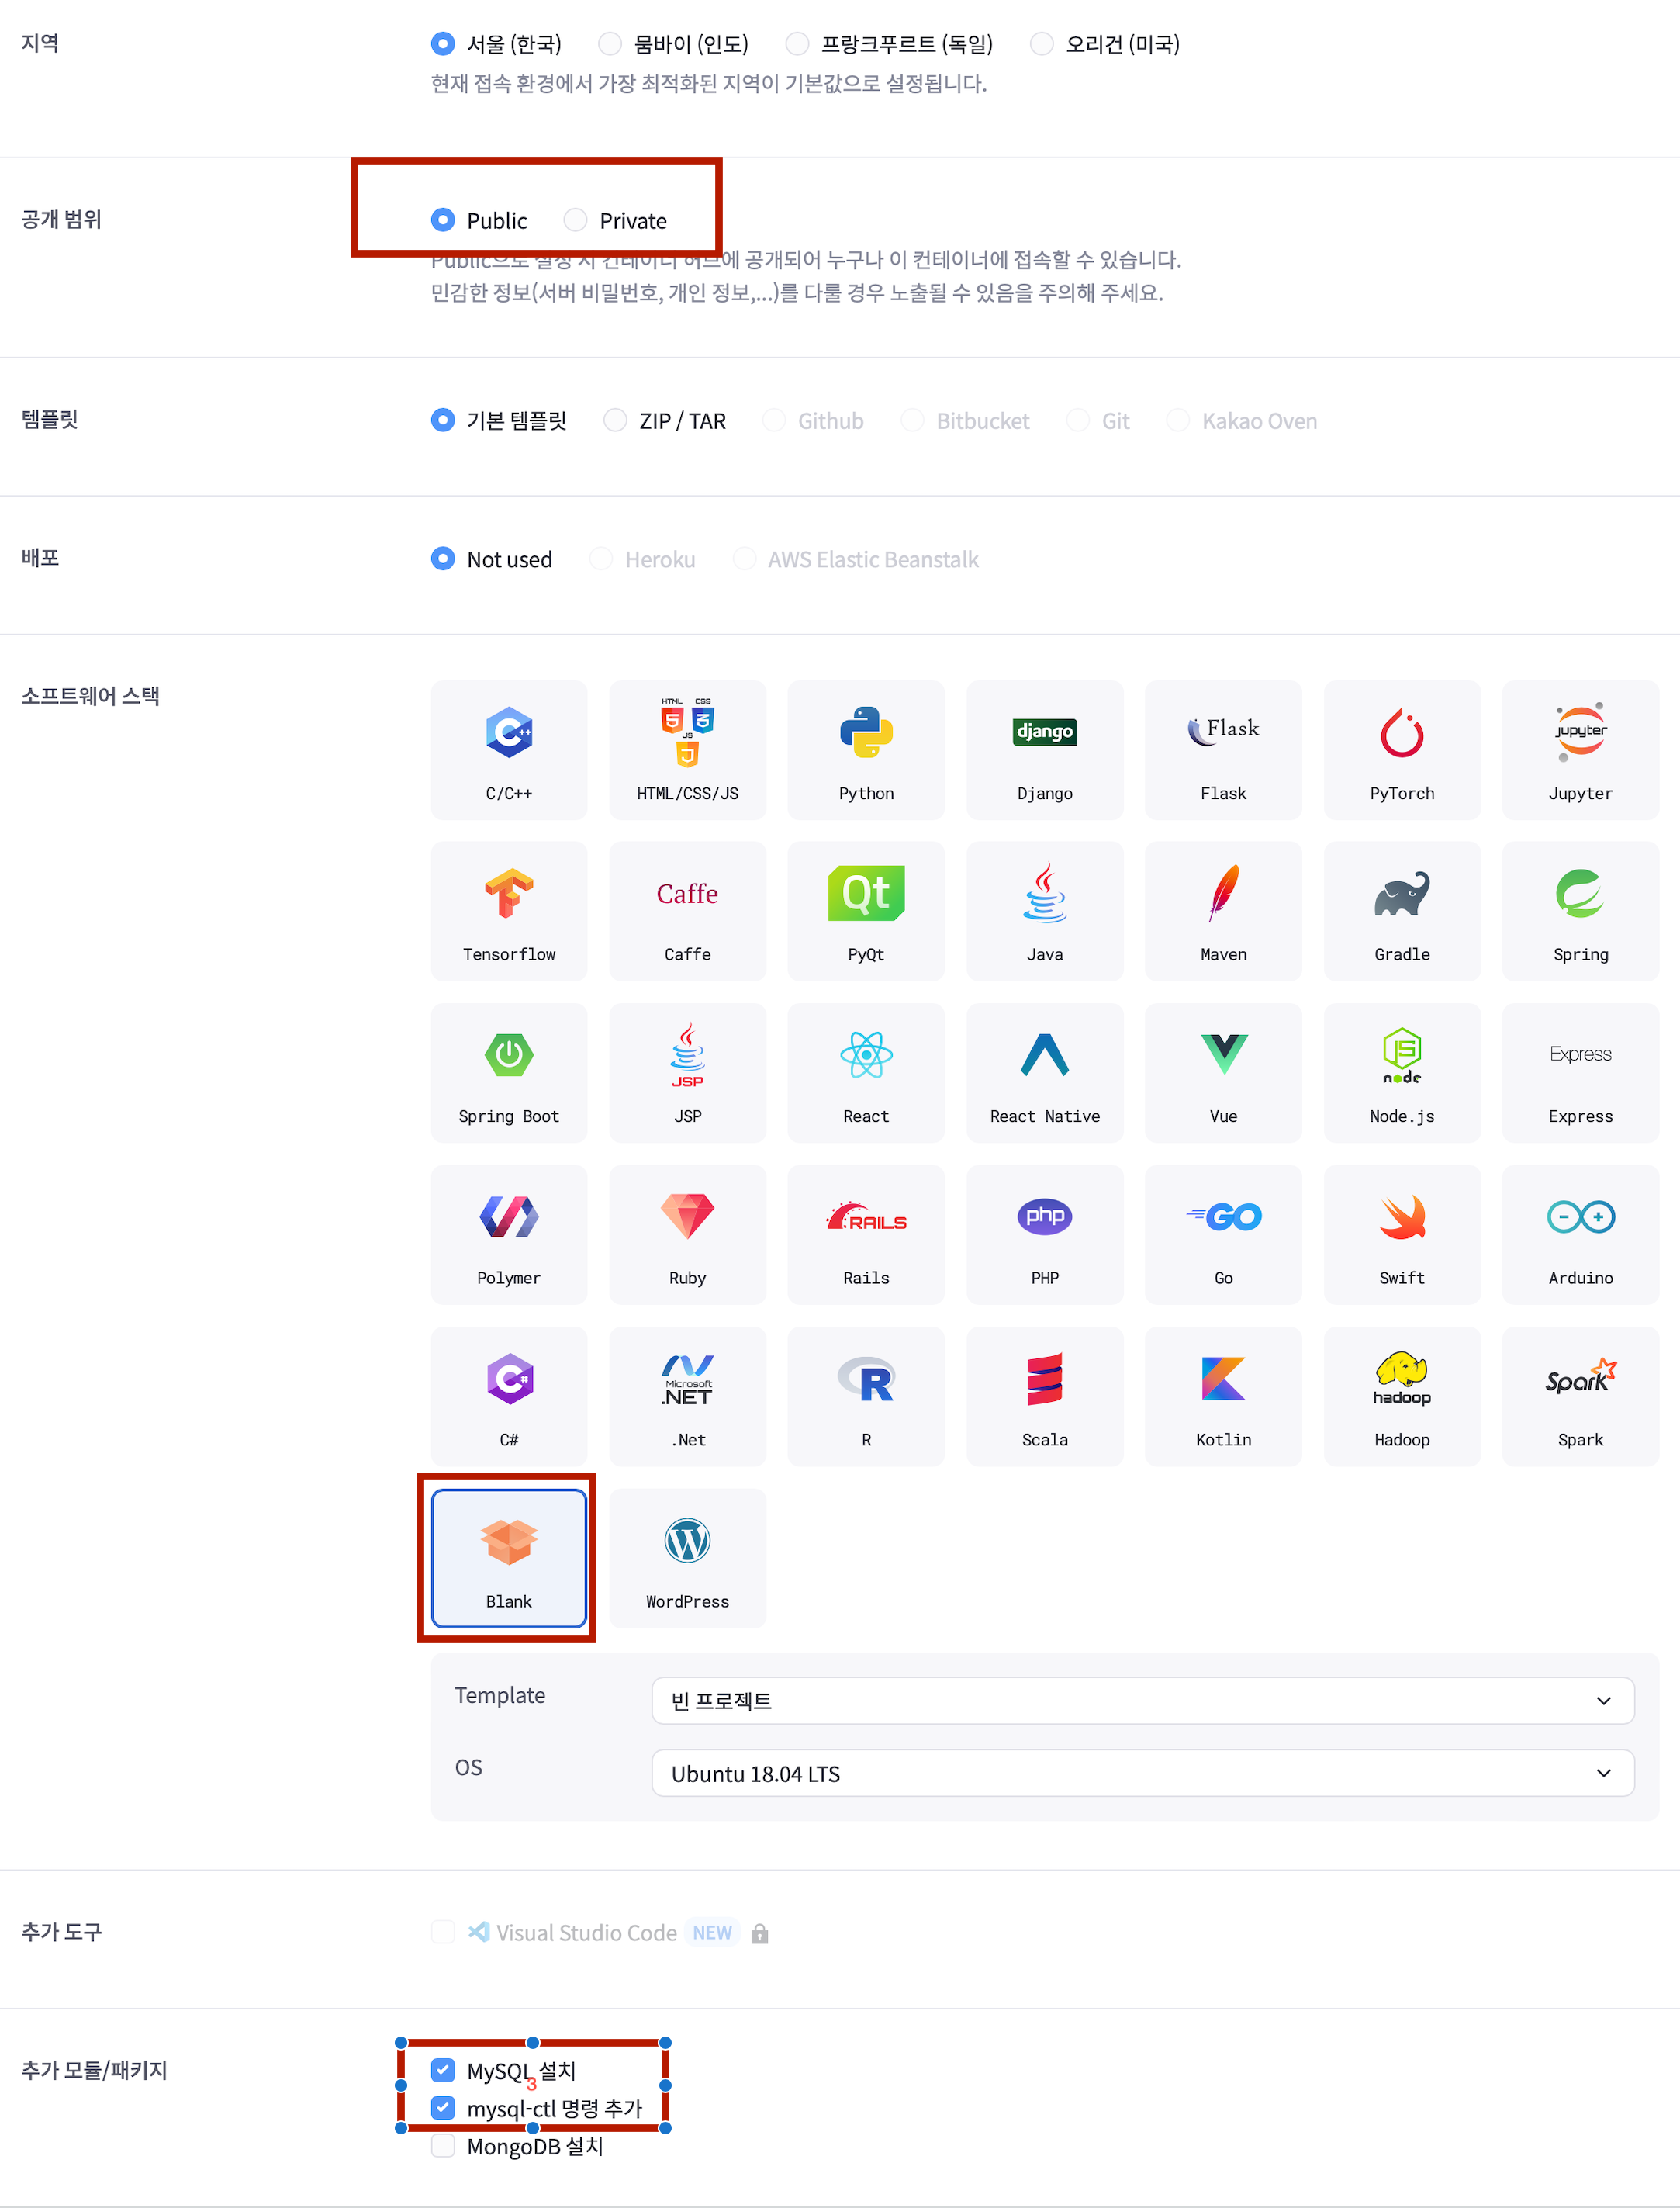Screen dimensions: 1680x2208
Task: Uncheck mysql-ctl 명령 추가 checkbox
Action: click(443, 2108)
